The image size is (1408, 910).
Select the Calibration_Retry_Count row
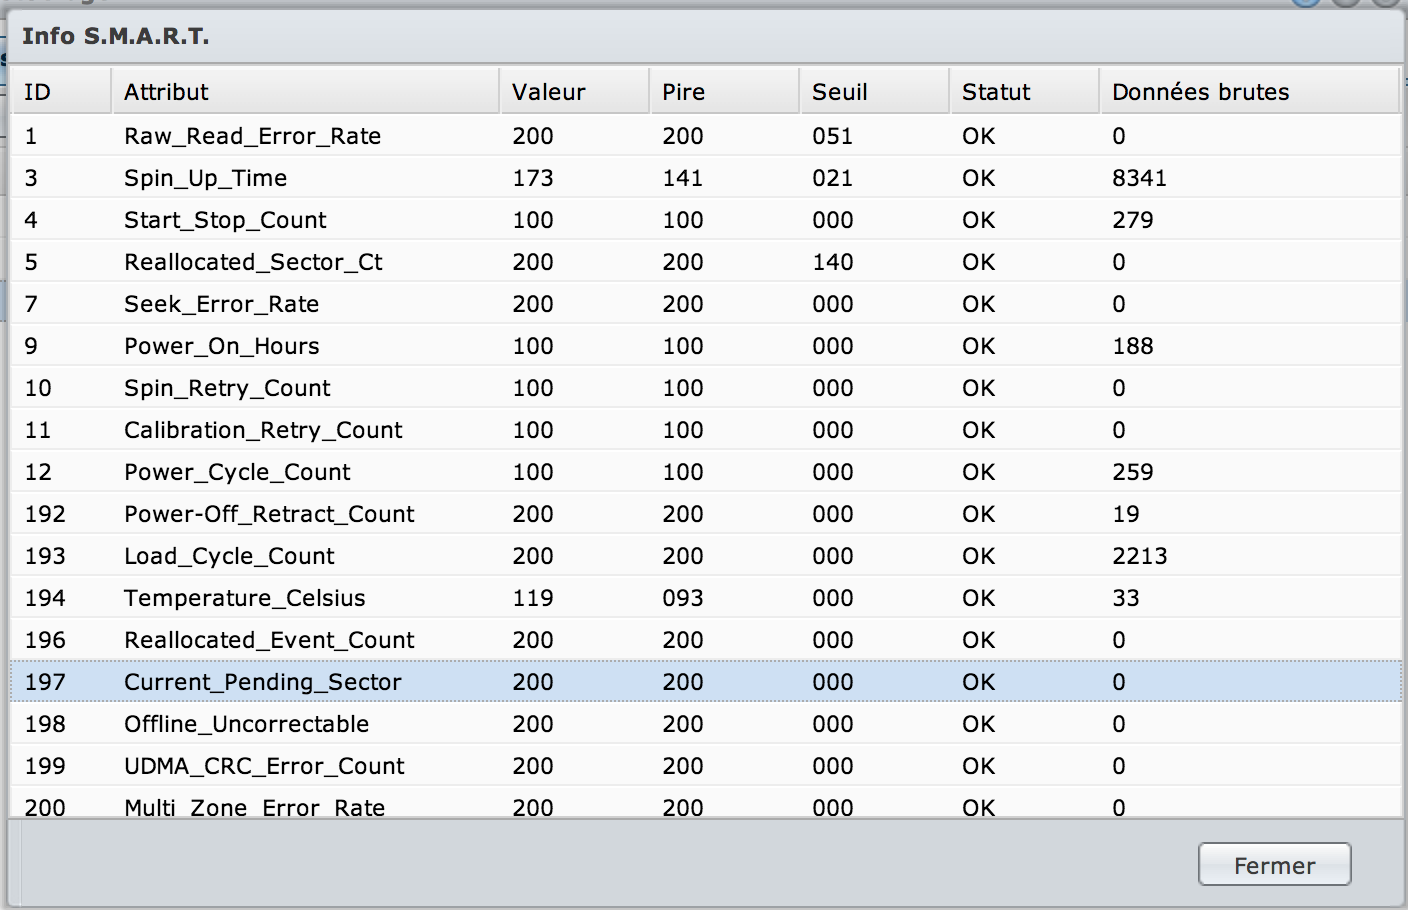pyautogui.click(x=263, y=430)
